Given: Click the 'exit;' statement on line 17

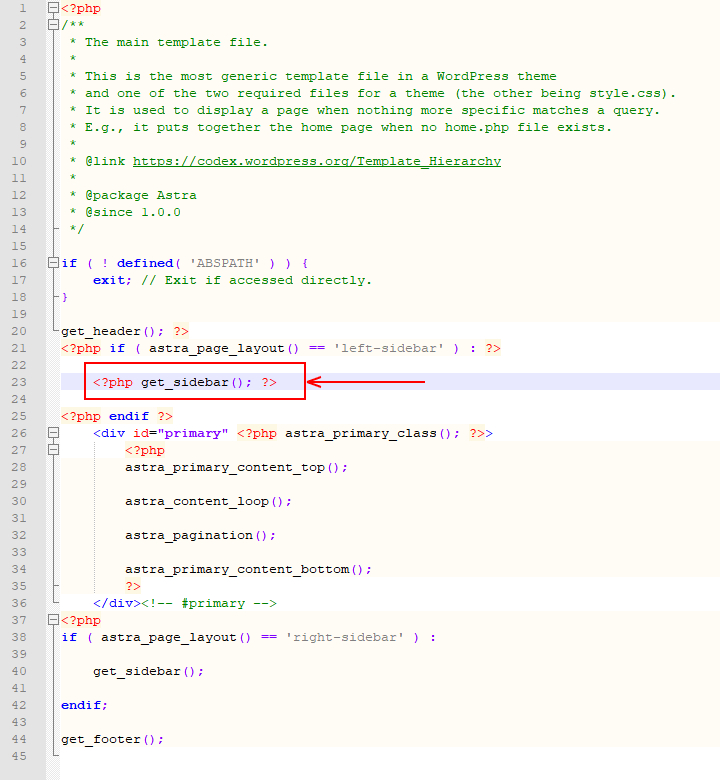Looking at the screenshot, I should point(112,281).
